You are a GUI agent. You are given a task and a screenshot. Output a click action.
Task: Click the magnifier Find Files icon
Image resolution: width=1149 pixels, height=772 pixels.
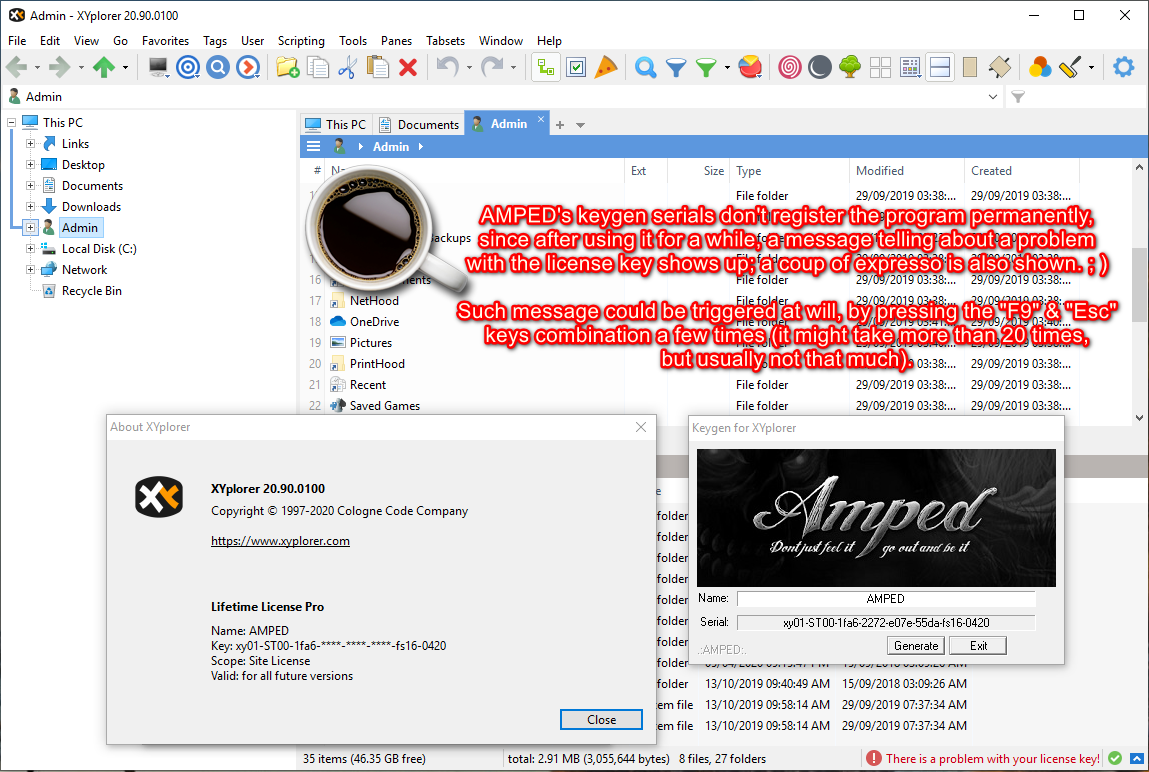click(645, 67)
